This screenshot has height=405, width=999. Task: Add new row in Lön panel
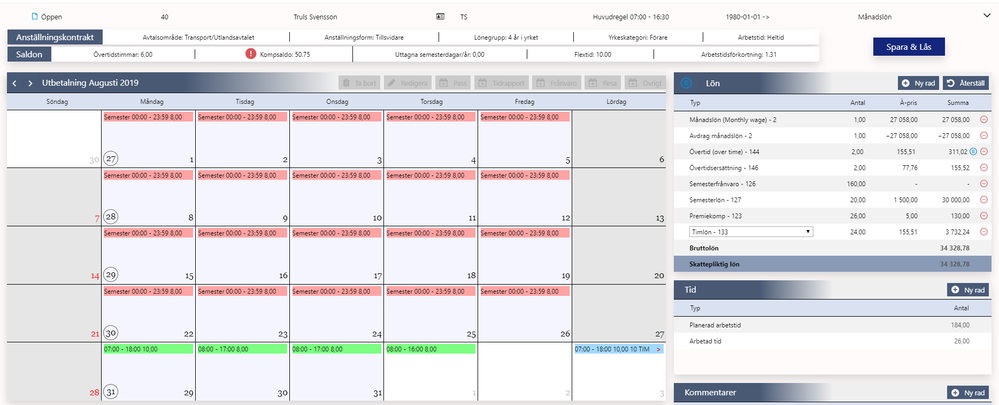tap(918, 83)
